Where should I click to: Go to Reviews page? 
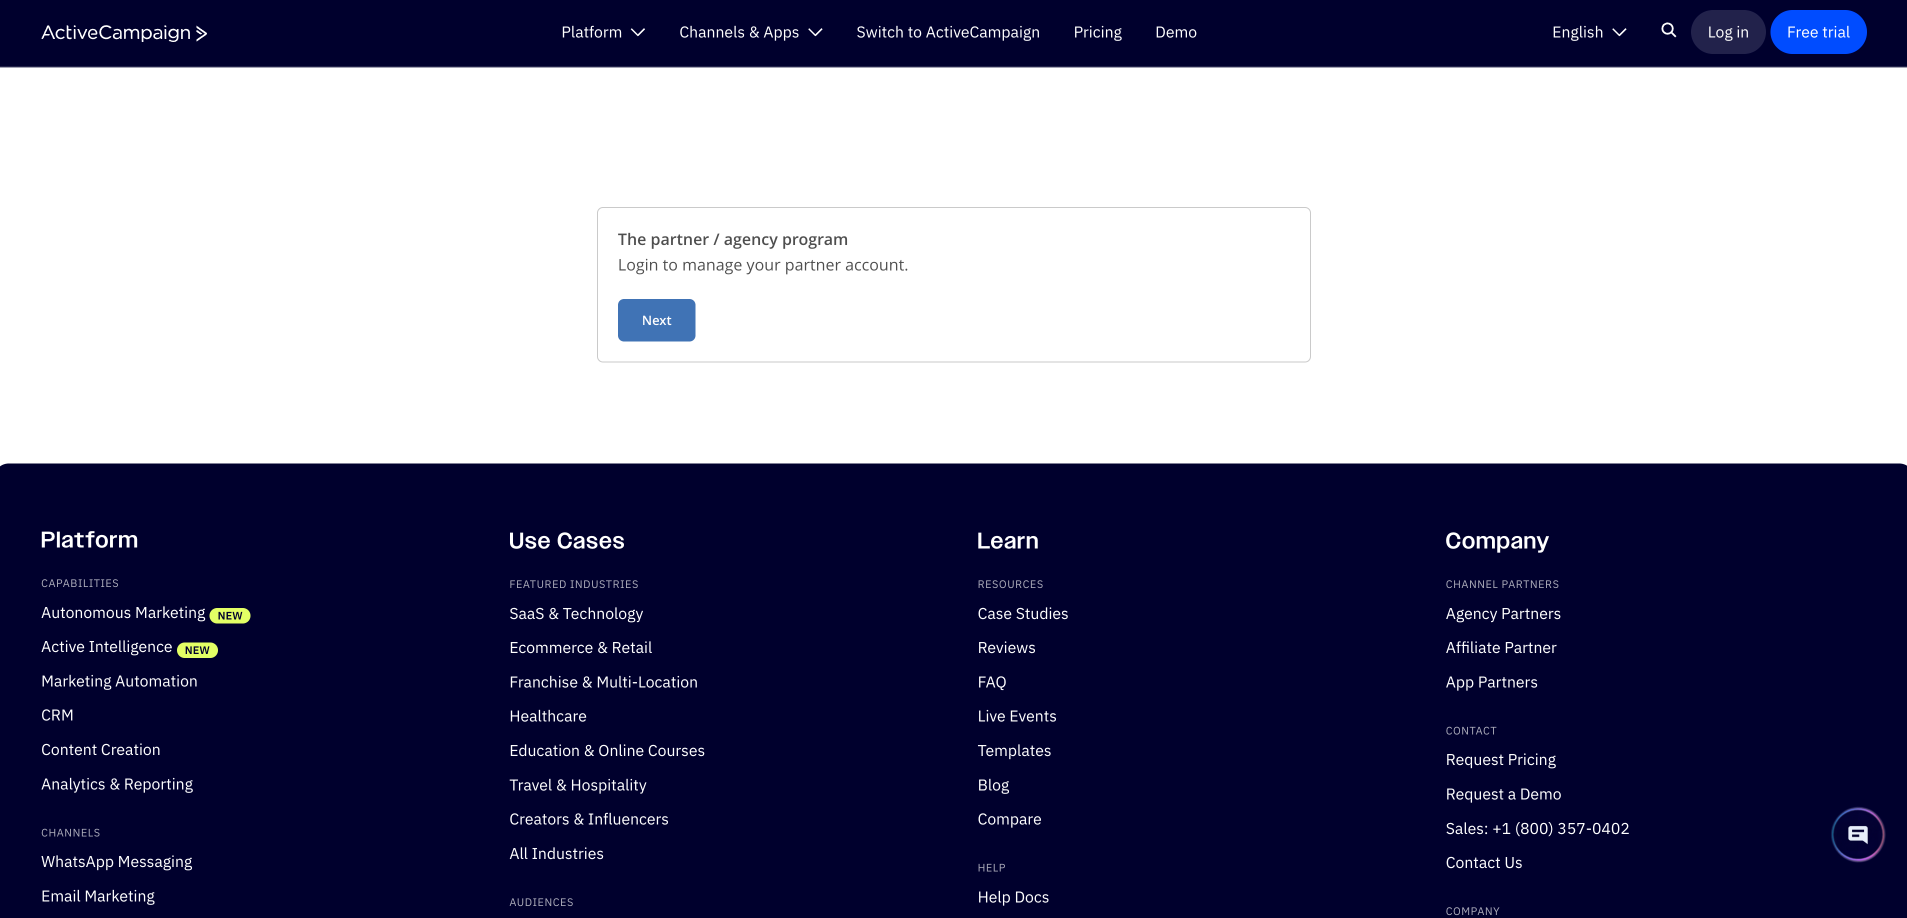coord(1007,648)
